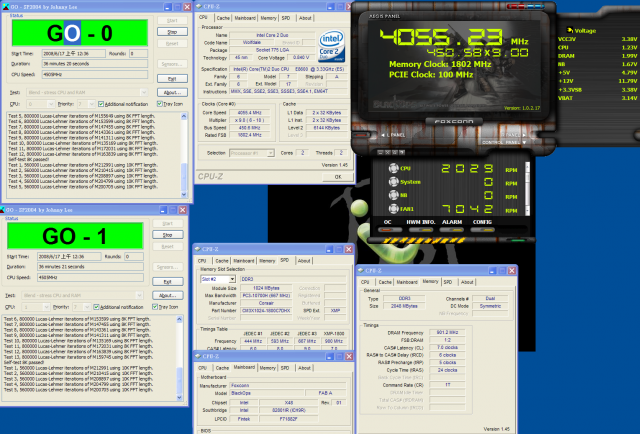Click the CPU fan icon in Aegis Panel
The width and height of the screenshot is (640, 434).
pos(393,168)
